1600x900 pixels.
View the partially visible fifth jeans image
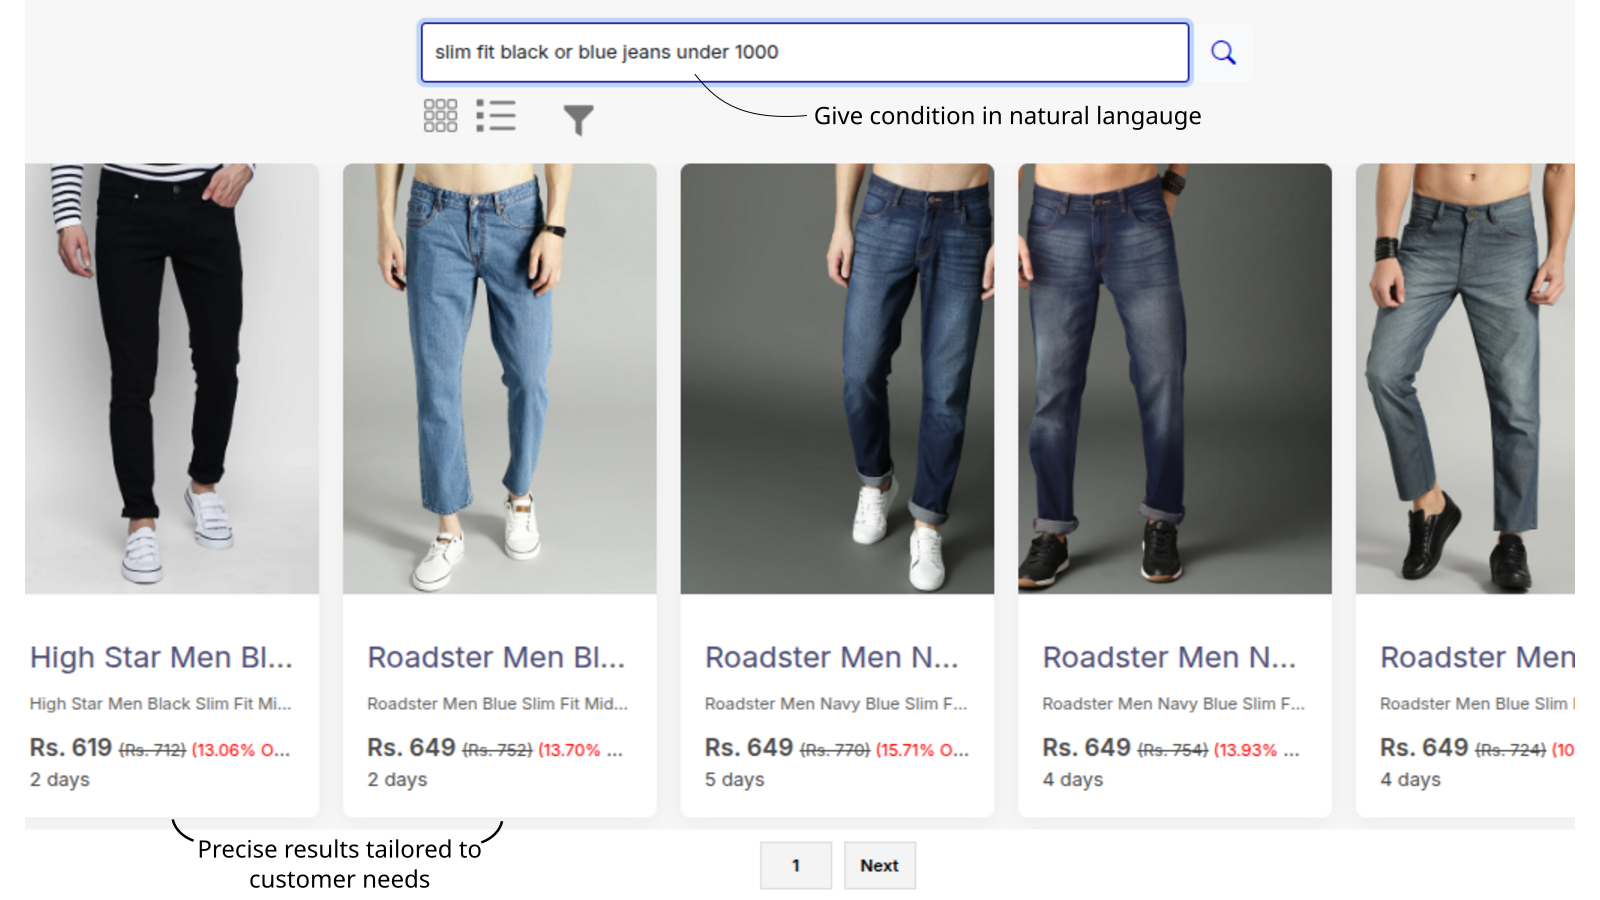tap(1465, 378)
